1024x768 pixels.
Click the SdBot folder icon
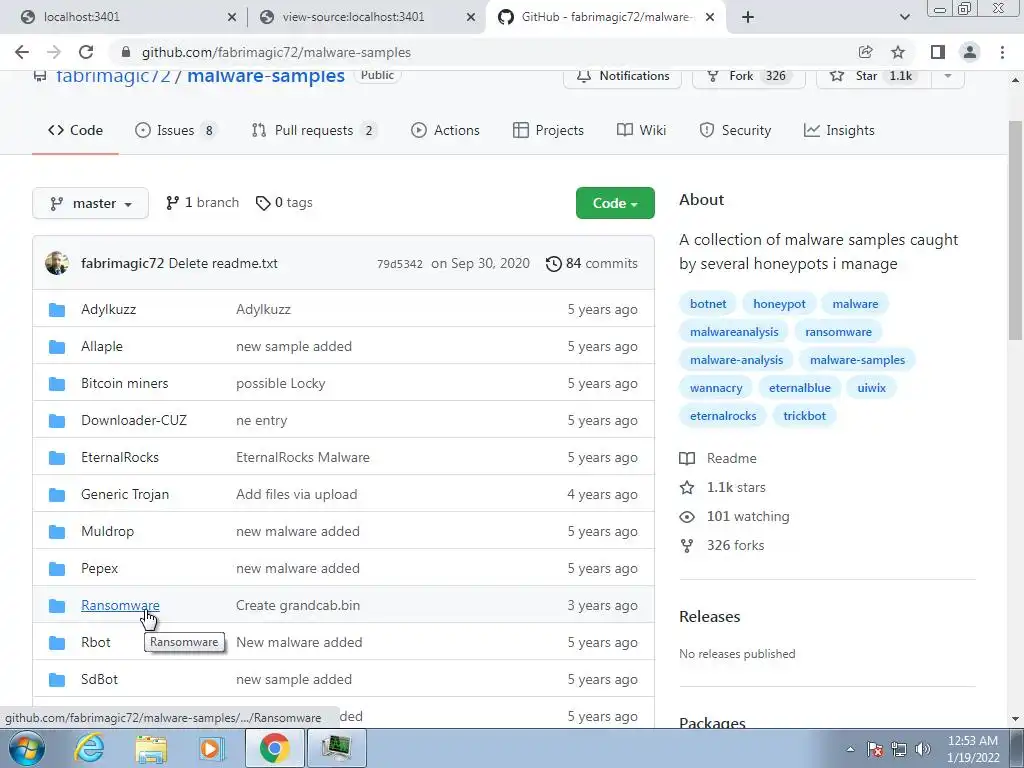57,680
